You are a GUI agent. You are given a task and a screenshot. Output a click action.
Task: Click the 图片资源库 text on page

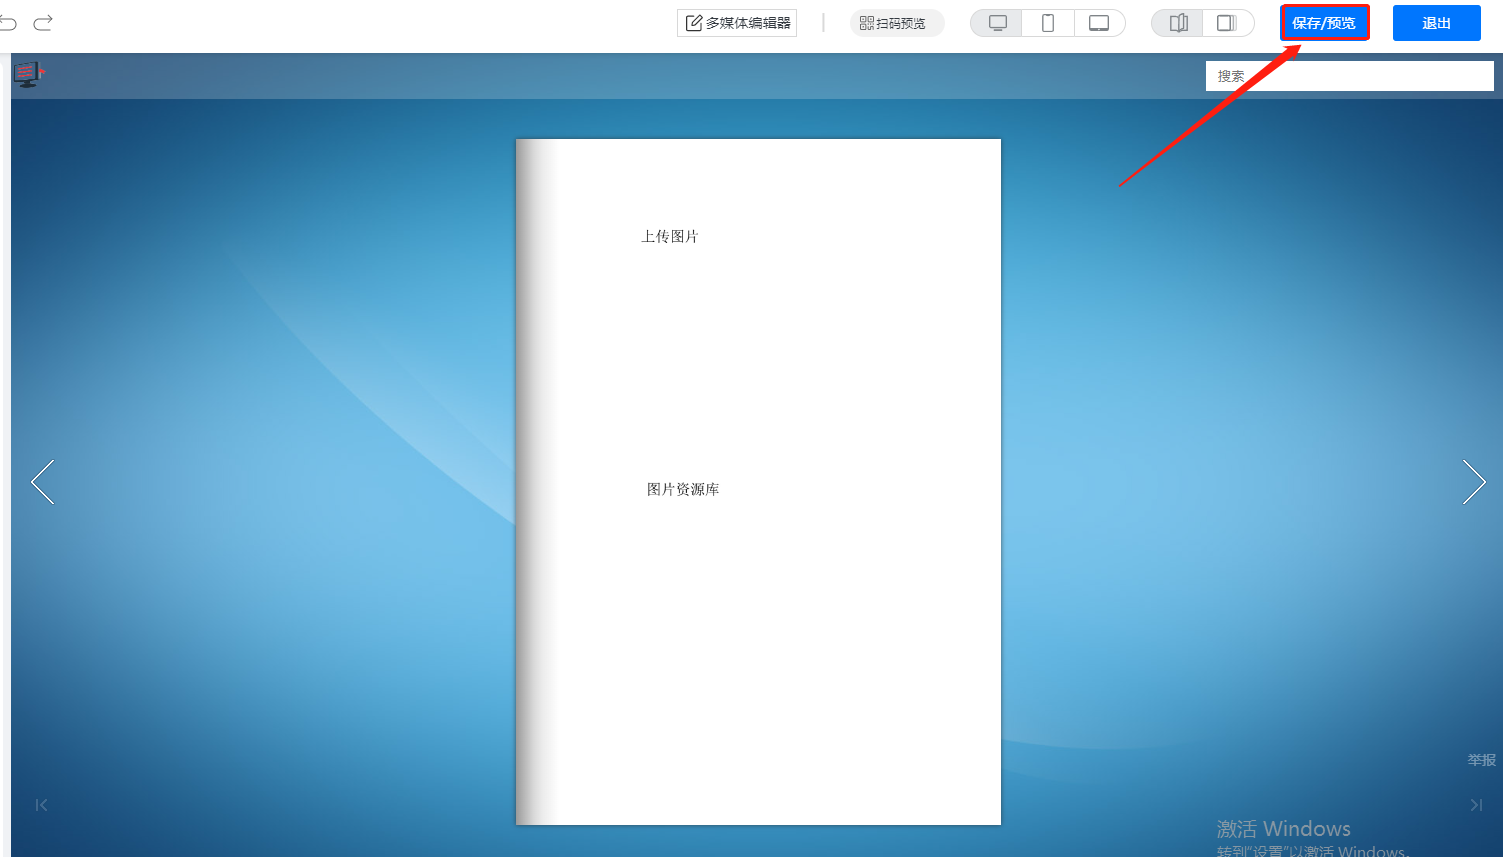coord(683,490)
